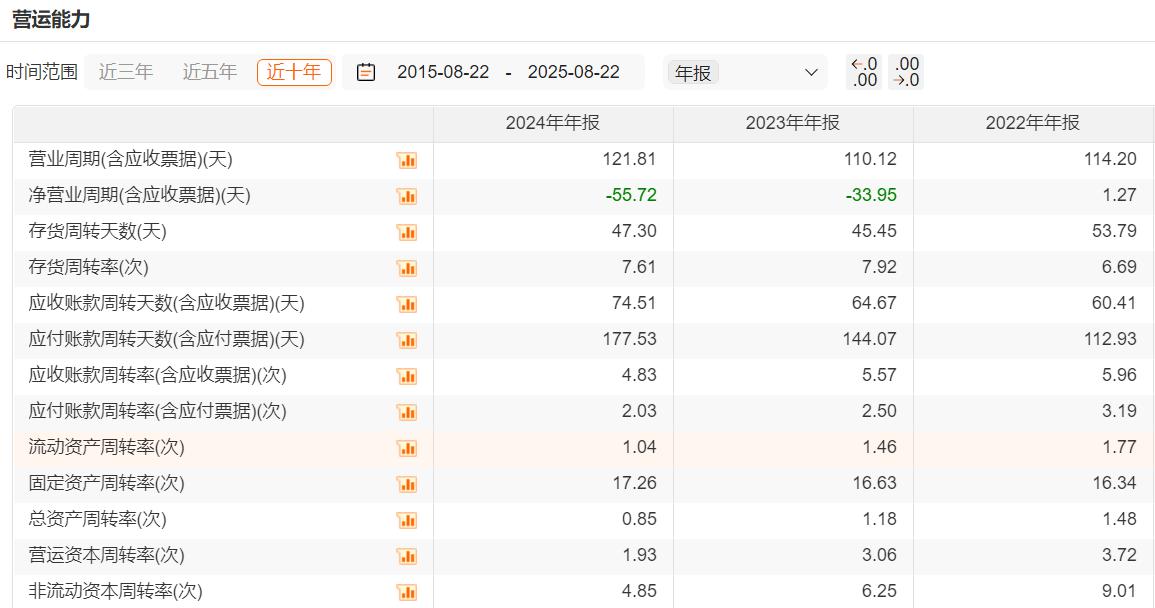Image resolution: width=1155 pixels, height=608 pixels.
Task: Click value 9.01 in 2022 column
Action: 1119,591
